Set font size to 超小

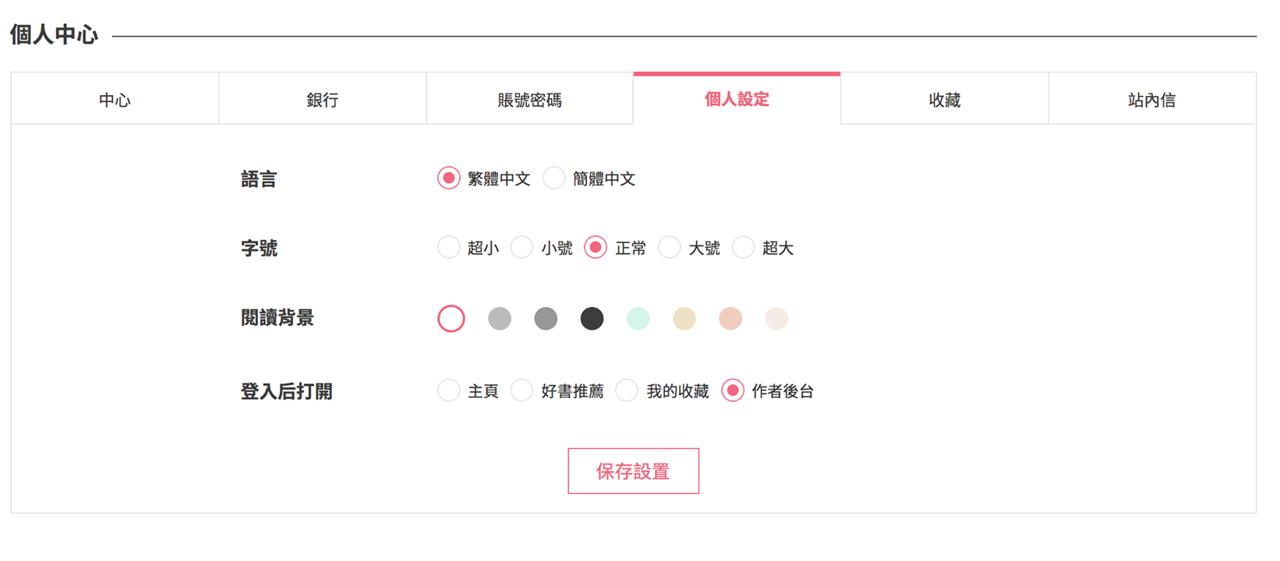[x=449, y=248]
